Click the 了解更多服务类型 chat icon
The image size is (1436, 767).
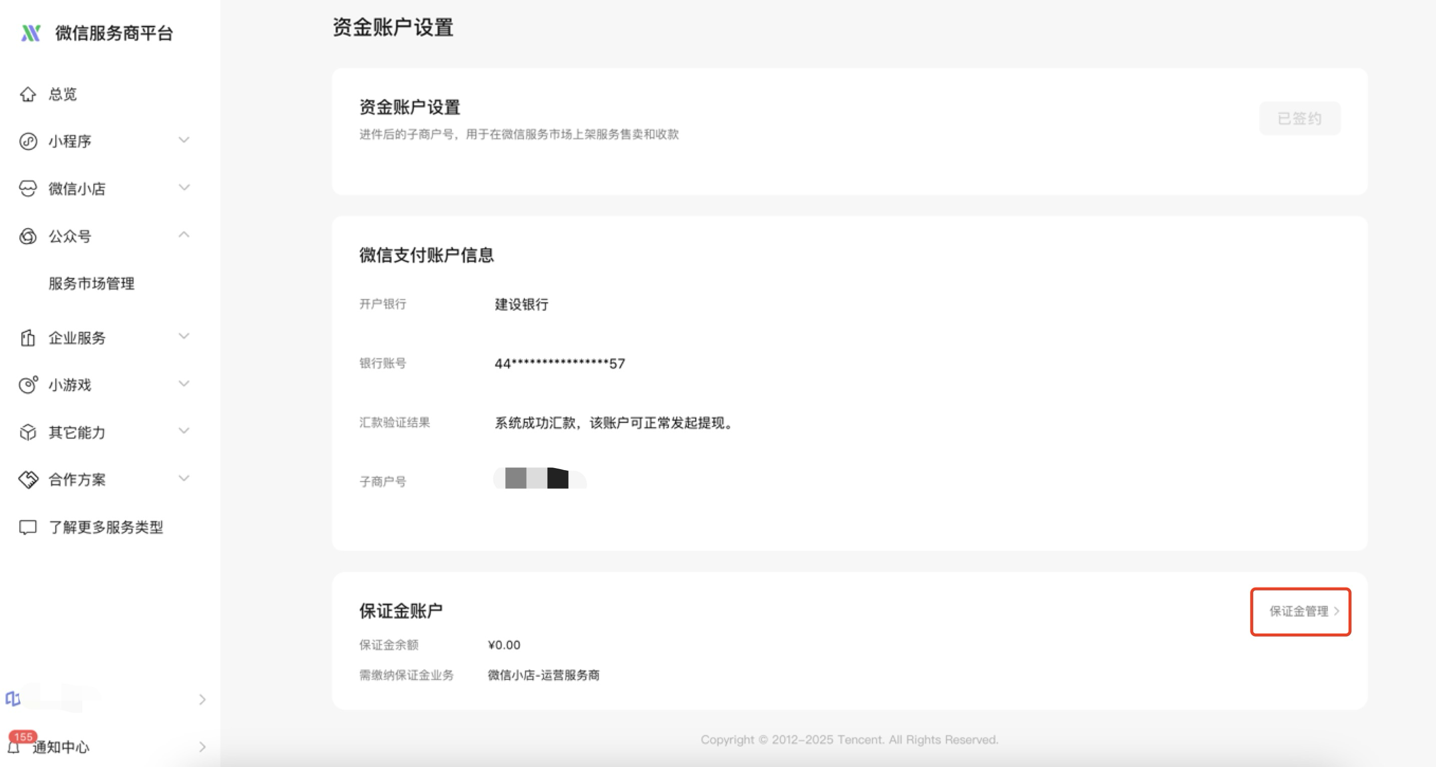[x=28, y=527]
